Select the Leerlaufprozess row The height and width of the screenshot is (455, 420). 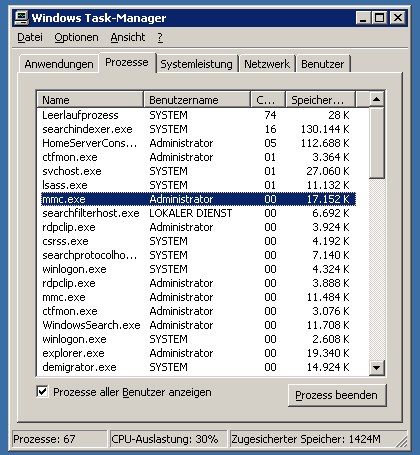pos(198,115)
